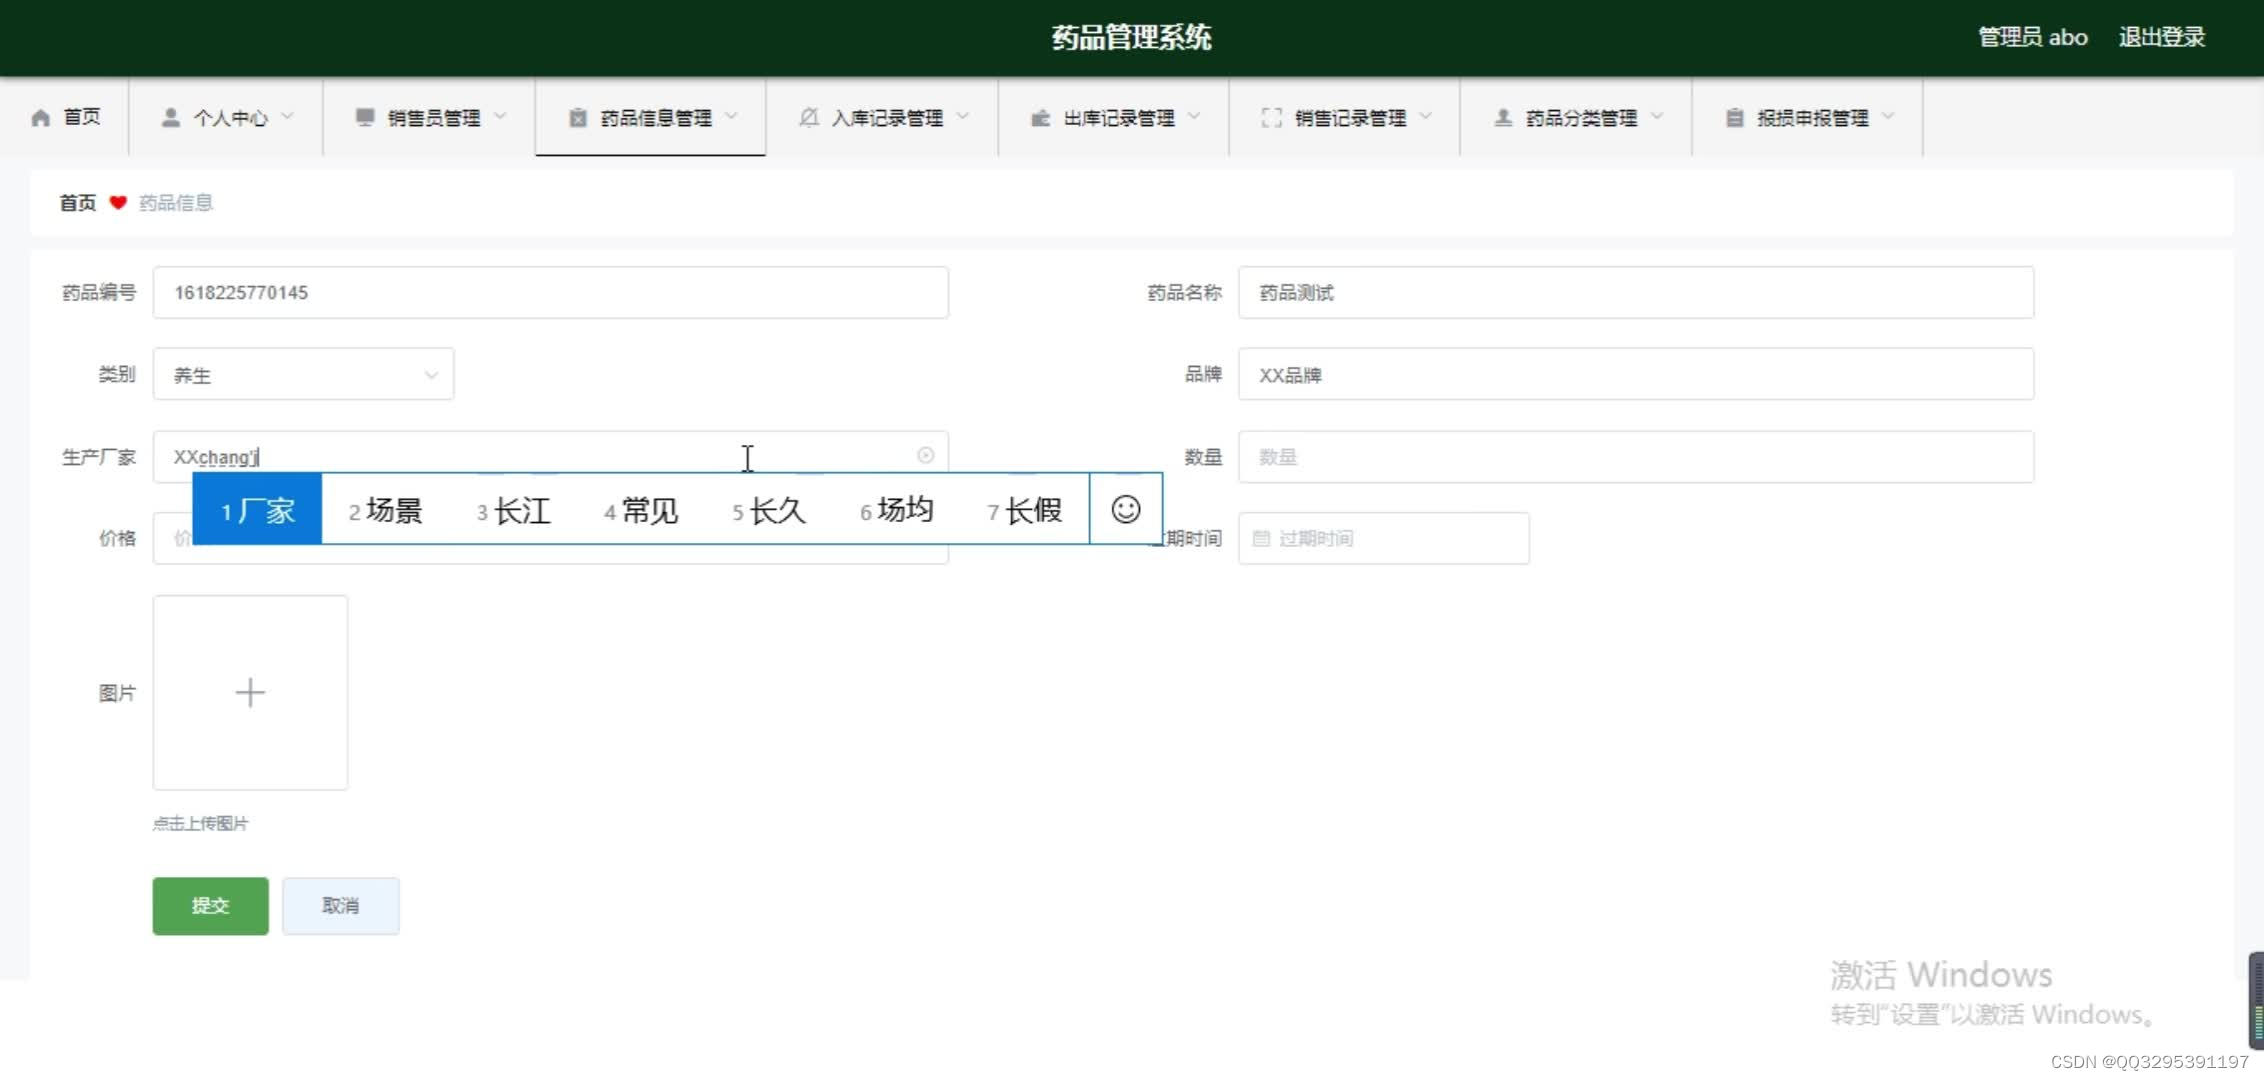Image resolution: width=2264 pixels, height=1080 pixels.
Task: Click the home icon in navigation bar
Action: coord(40,118)
